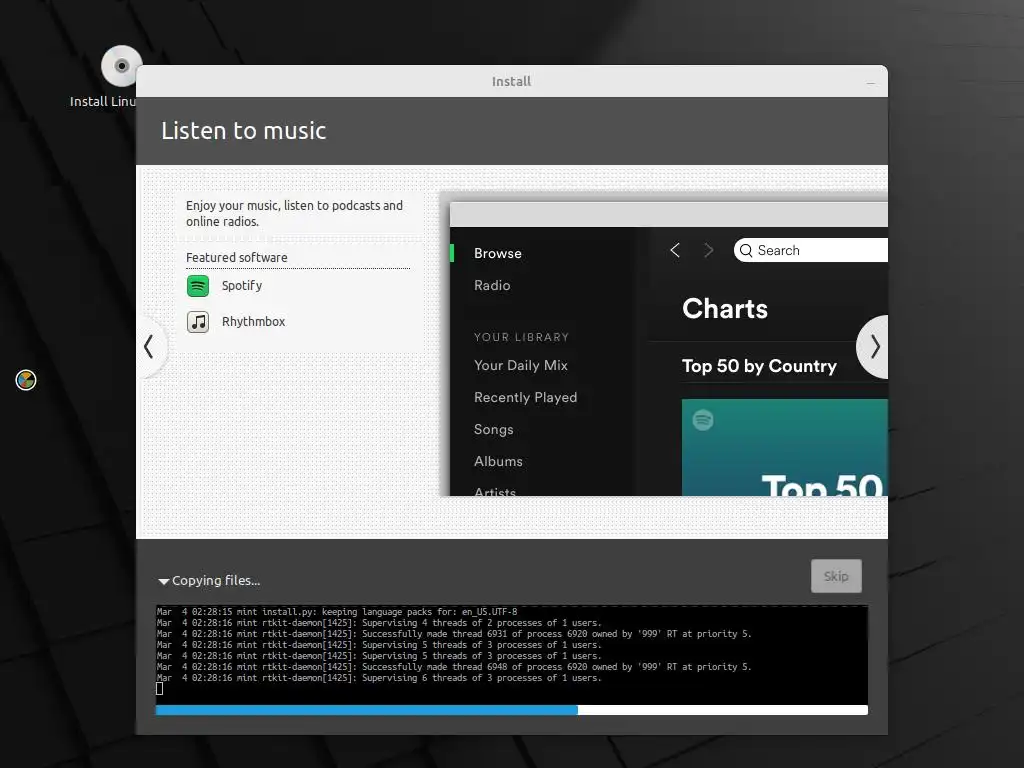Click log line about thread 6948
This screenshot has width=1024, height=768.
point(454,667)
